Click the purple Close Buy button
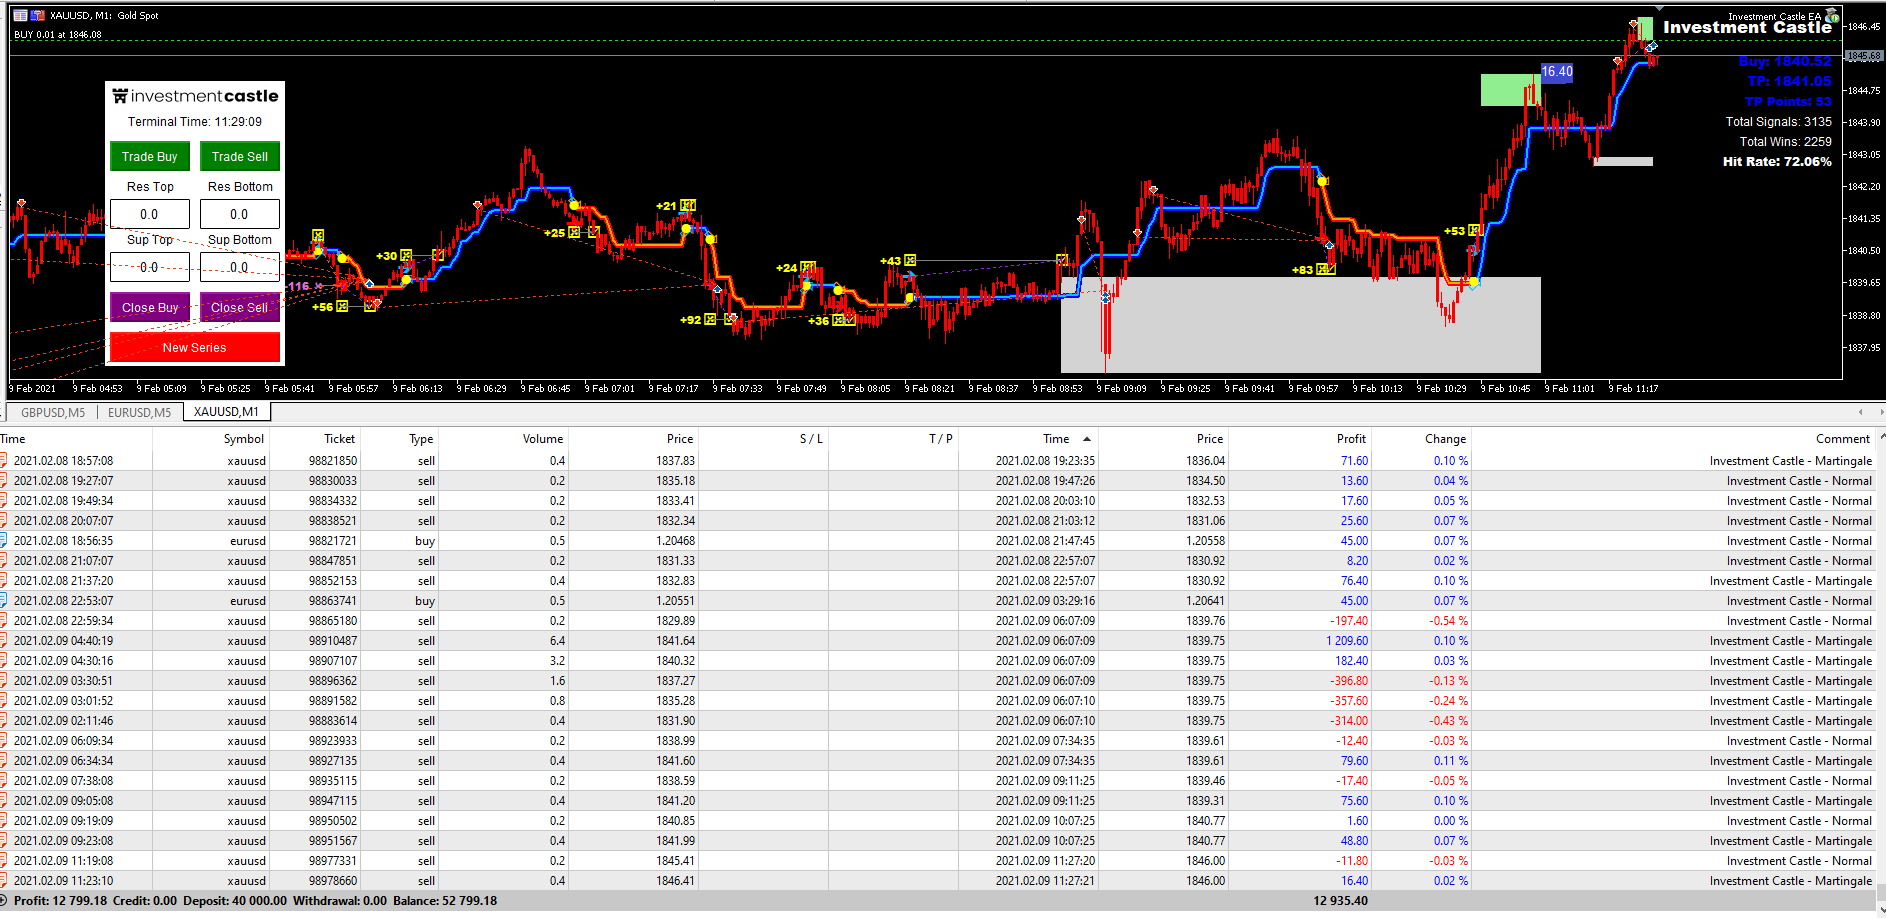 point(150,308)
